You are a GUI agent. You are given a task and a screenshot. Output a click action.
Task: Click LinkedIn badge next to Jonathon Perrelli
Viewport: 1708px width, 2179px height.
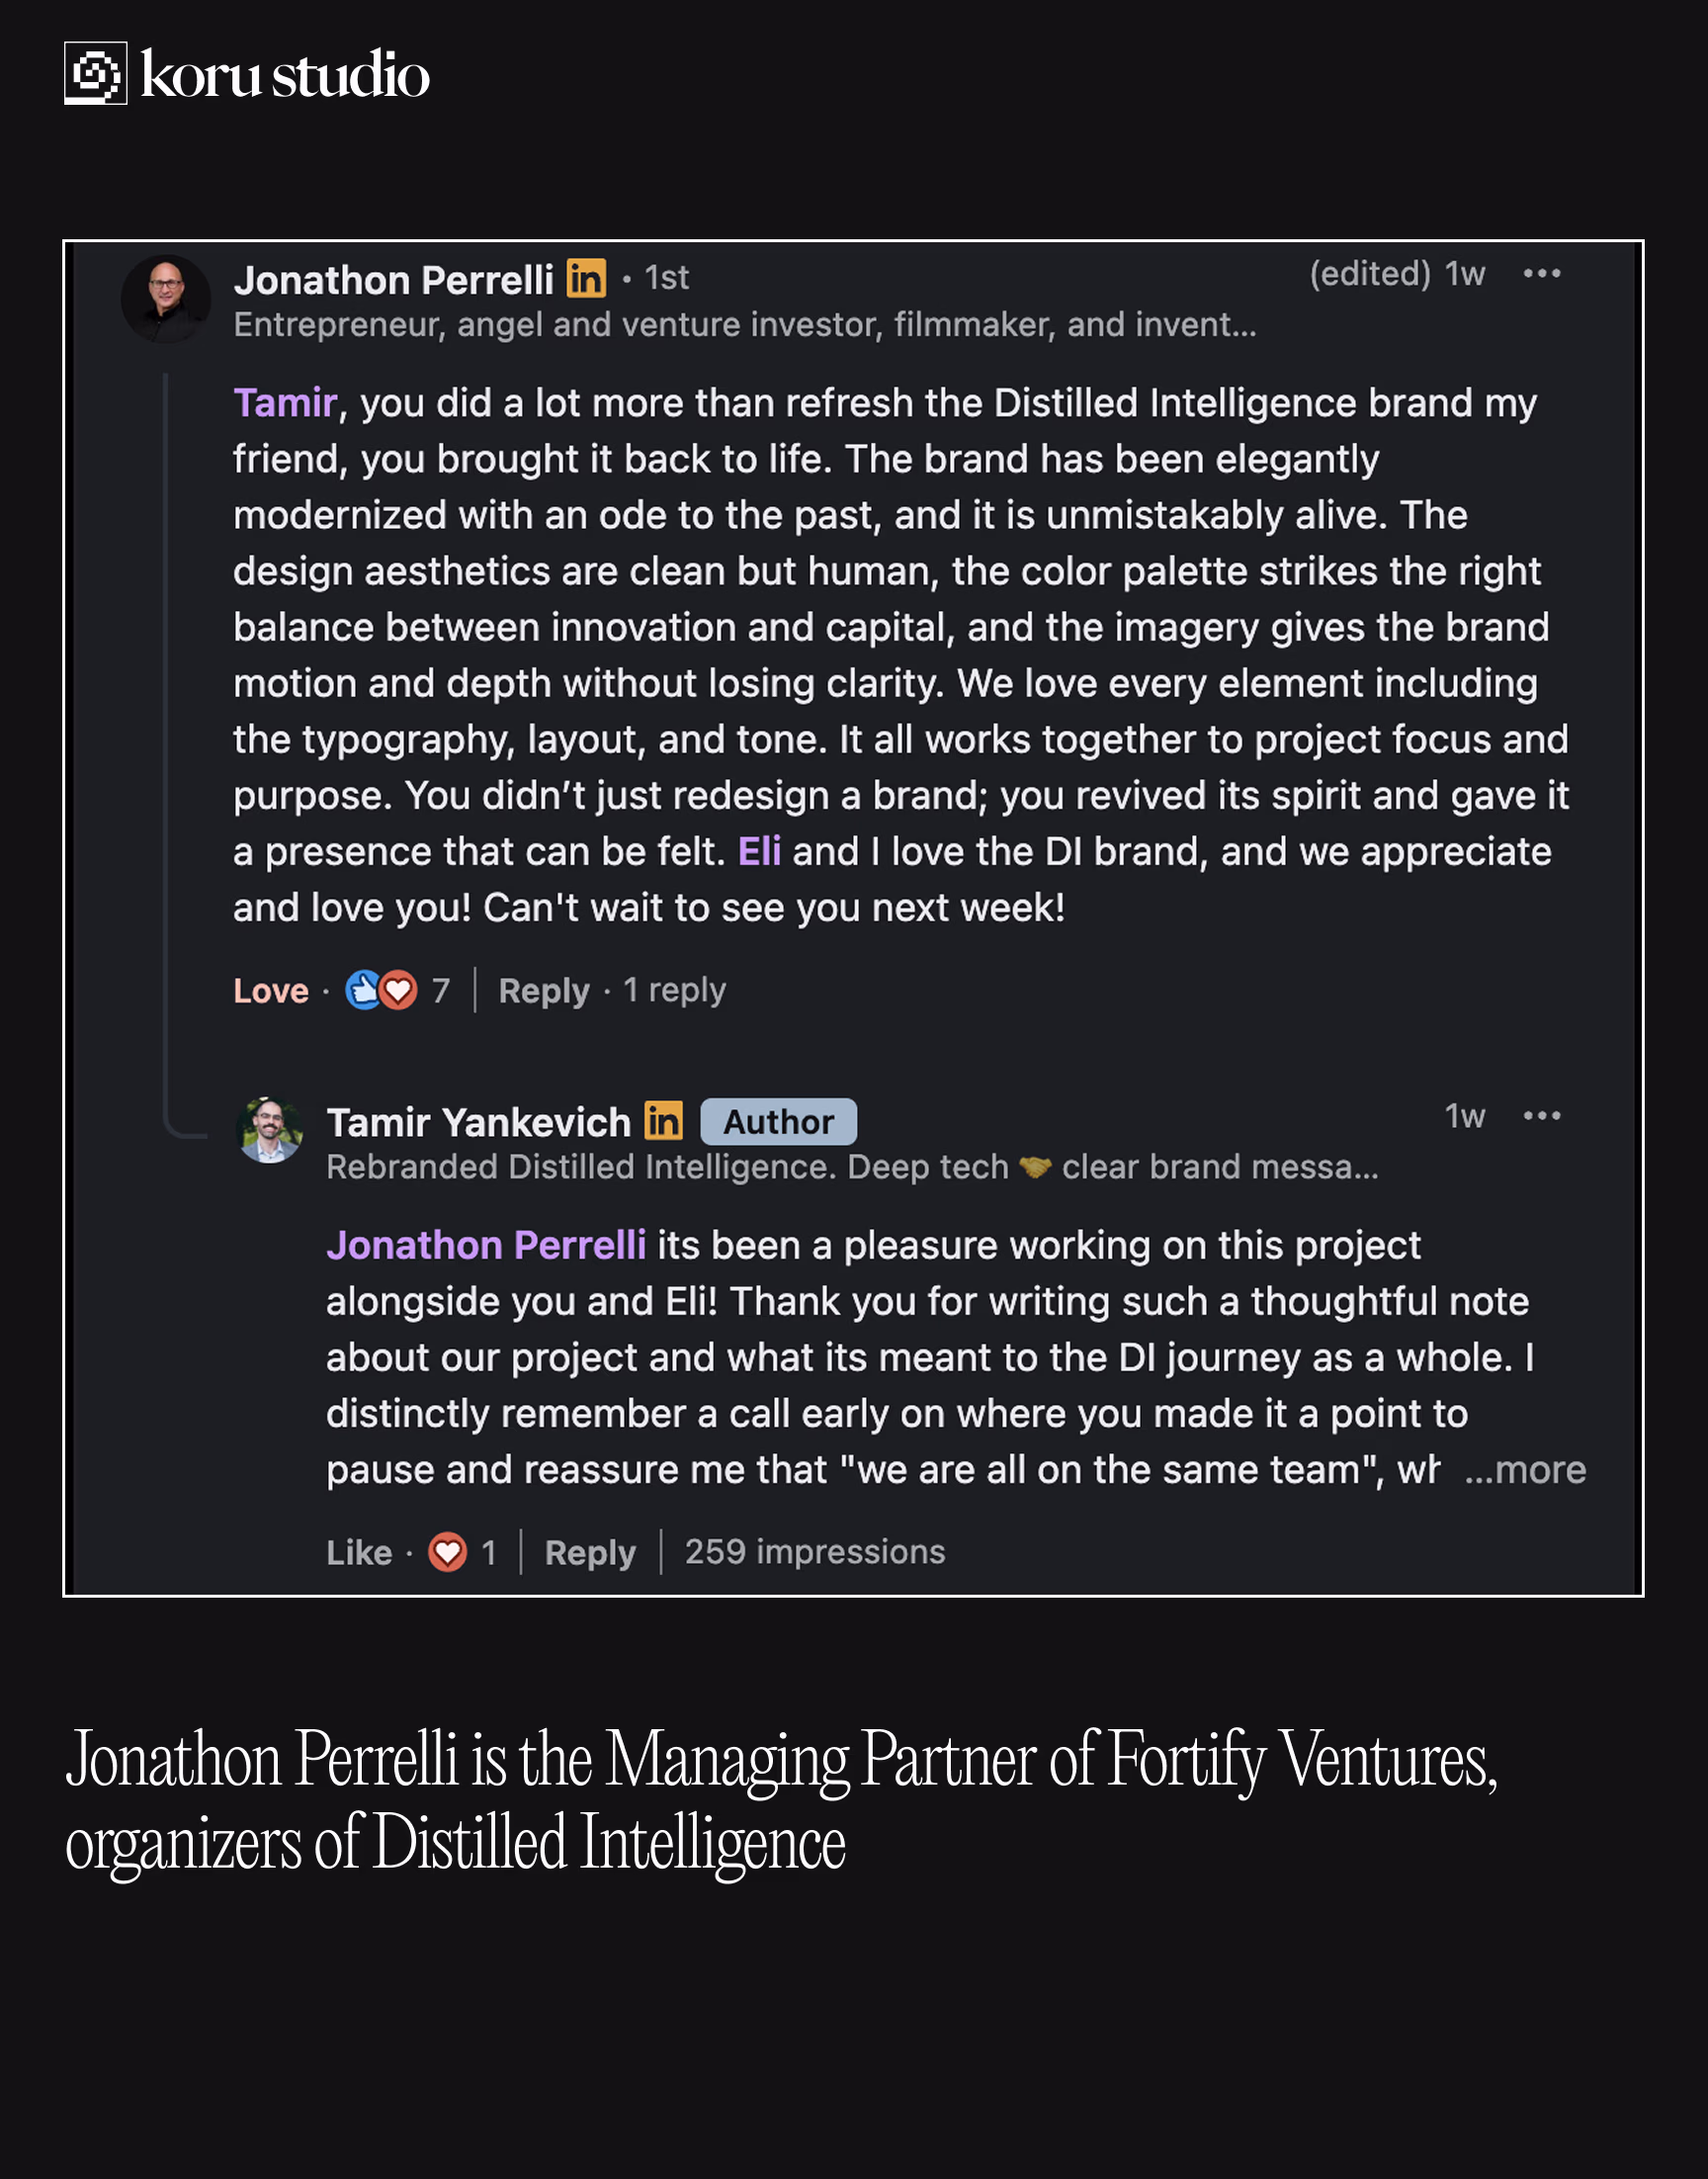[586, 278]
